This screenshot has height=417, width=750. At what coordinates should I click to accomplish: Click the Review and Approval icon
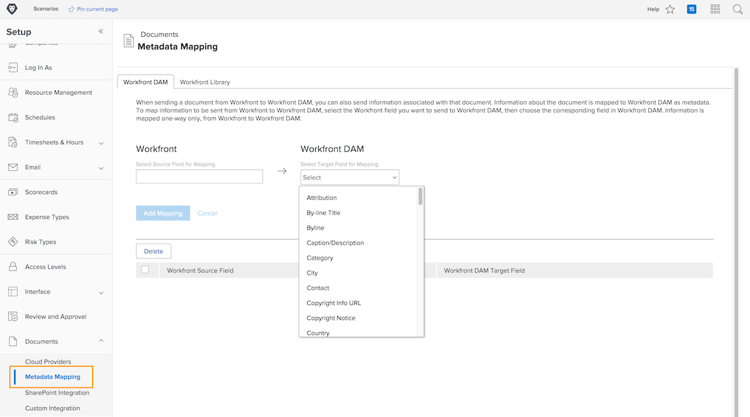coord(13,316)
